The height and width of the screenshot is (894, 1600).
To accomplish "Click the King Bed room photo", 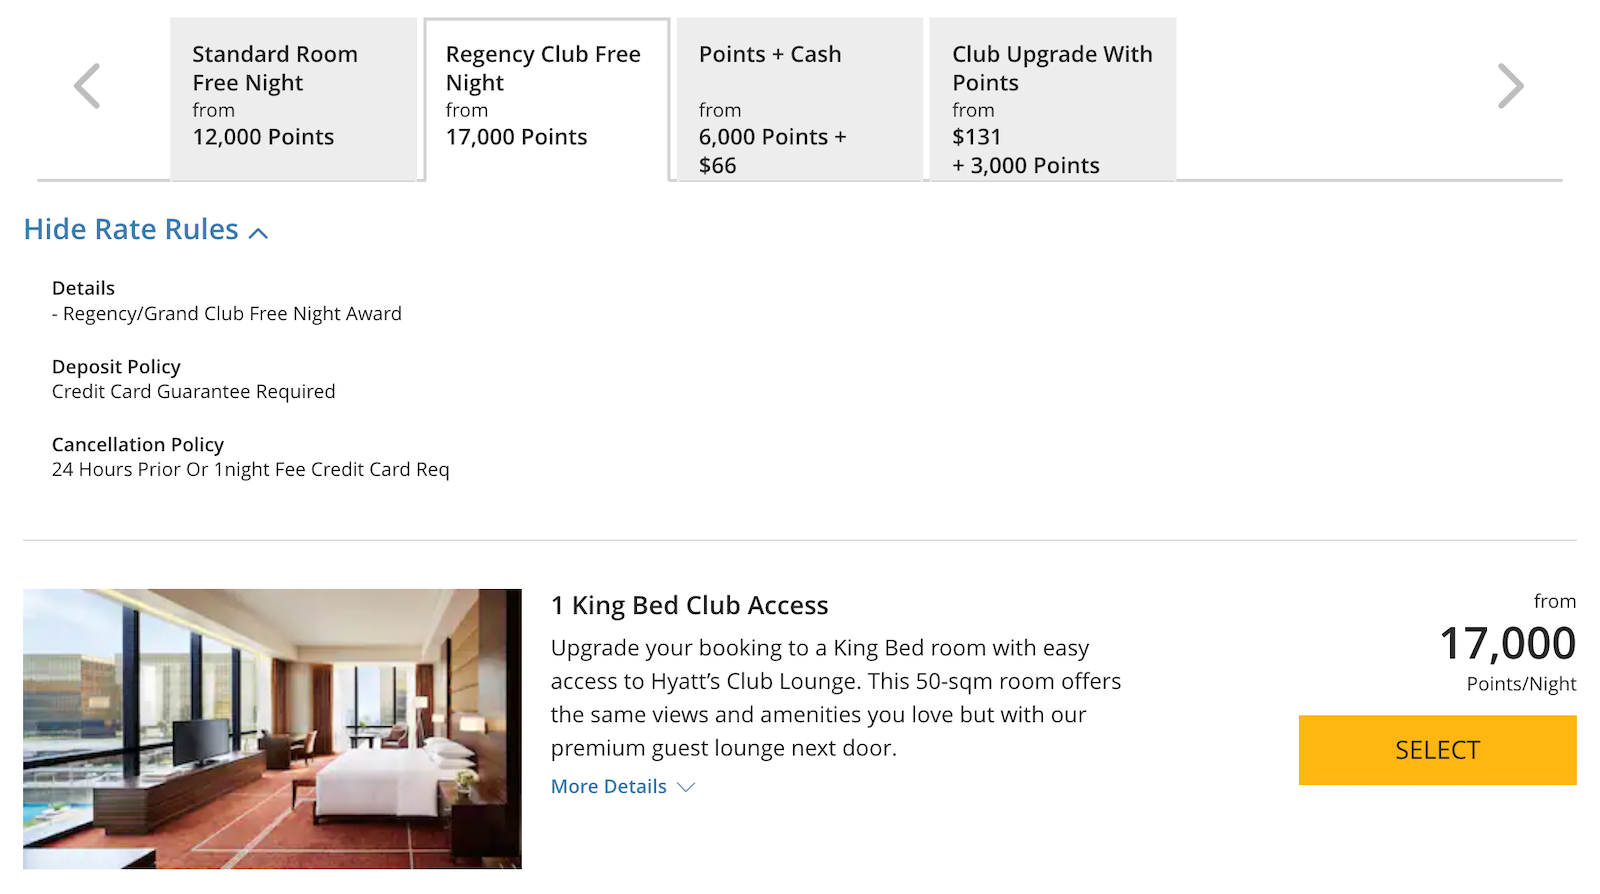I will pyautogui.click(x=272, y=728).
